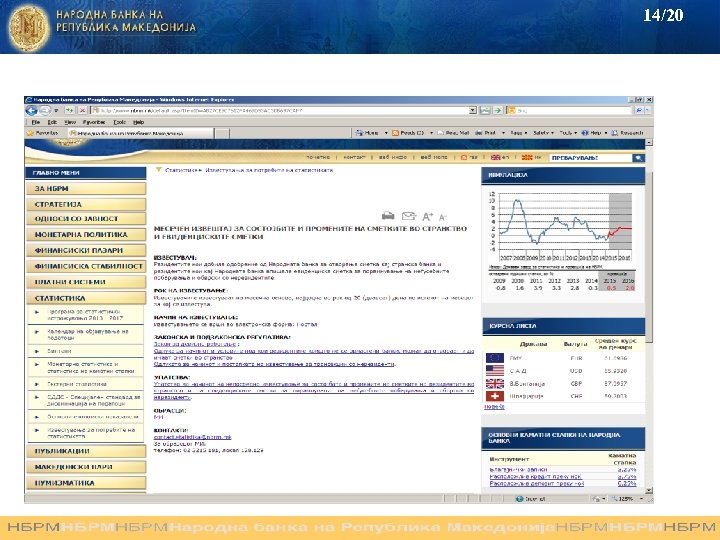Screen dimensions: 720x540
Task: Open the View menu
Action: pyautogui.click(x=70, y=122)
